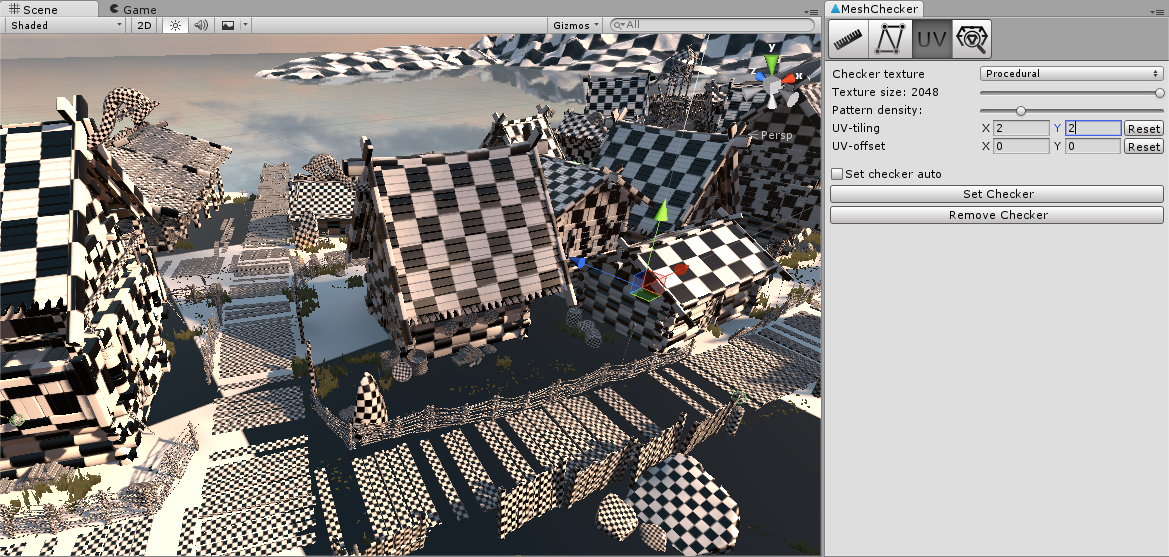
Task: Expand the Gizmos dropdown
Action: coord(576,25)
